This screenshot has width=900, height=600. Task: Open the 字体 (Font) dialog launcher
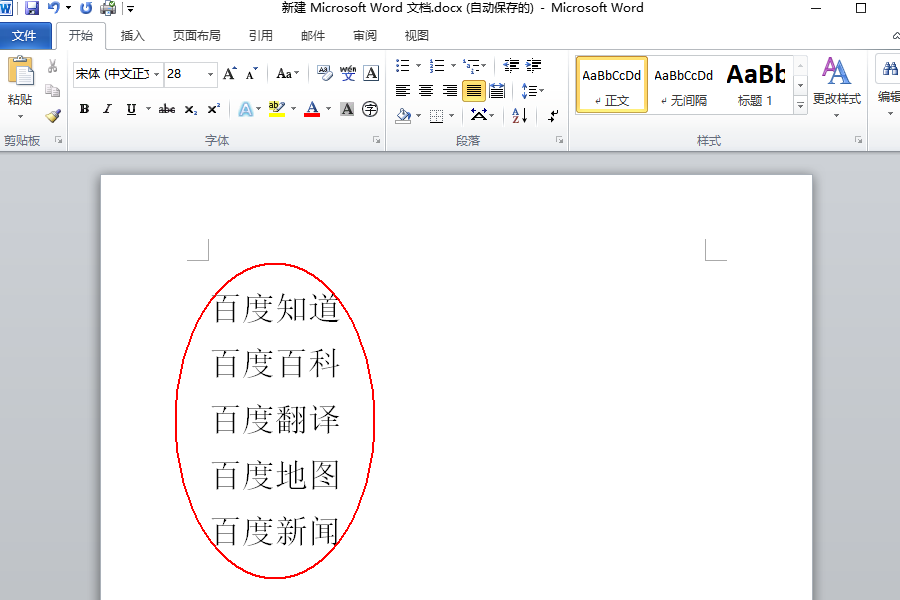click(377, 140)
